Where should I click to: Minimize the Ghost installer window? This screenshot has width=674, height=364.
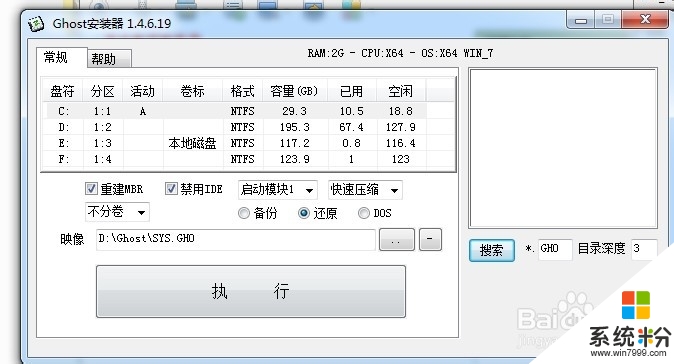(581, 20)
